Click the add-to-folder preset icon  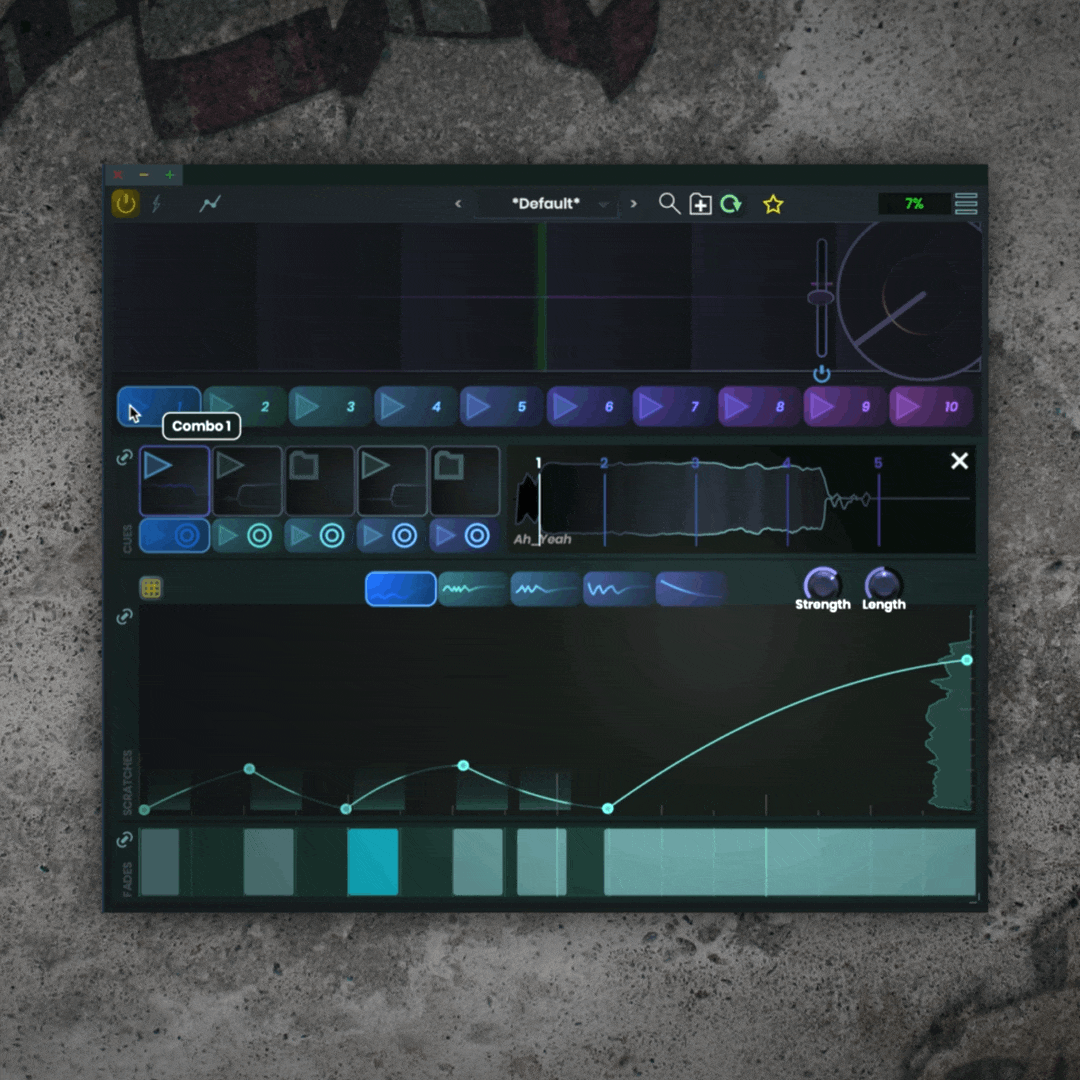pyautogui.click(x=700, y=205)
